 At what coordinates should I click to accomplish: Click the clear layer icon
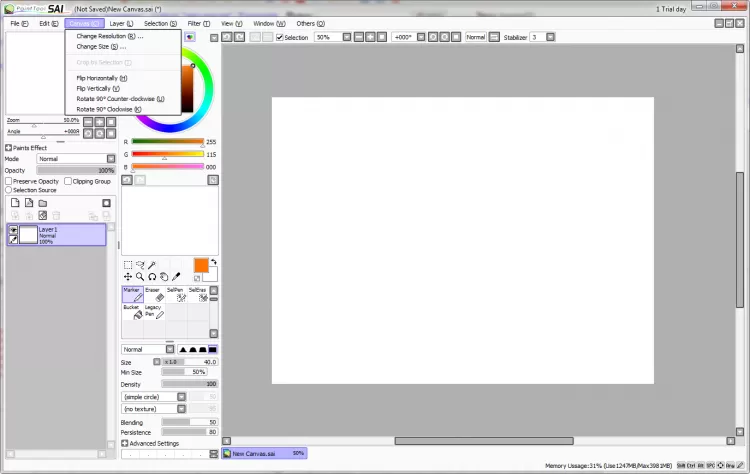tap(43, 216)
